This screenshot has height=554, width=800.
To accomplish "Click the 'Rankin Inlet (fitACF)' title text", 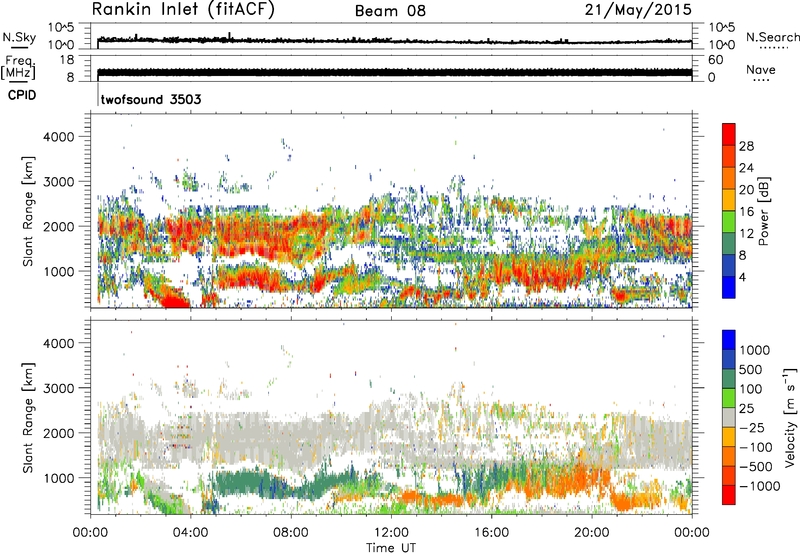I will (x=183, y=9).
